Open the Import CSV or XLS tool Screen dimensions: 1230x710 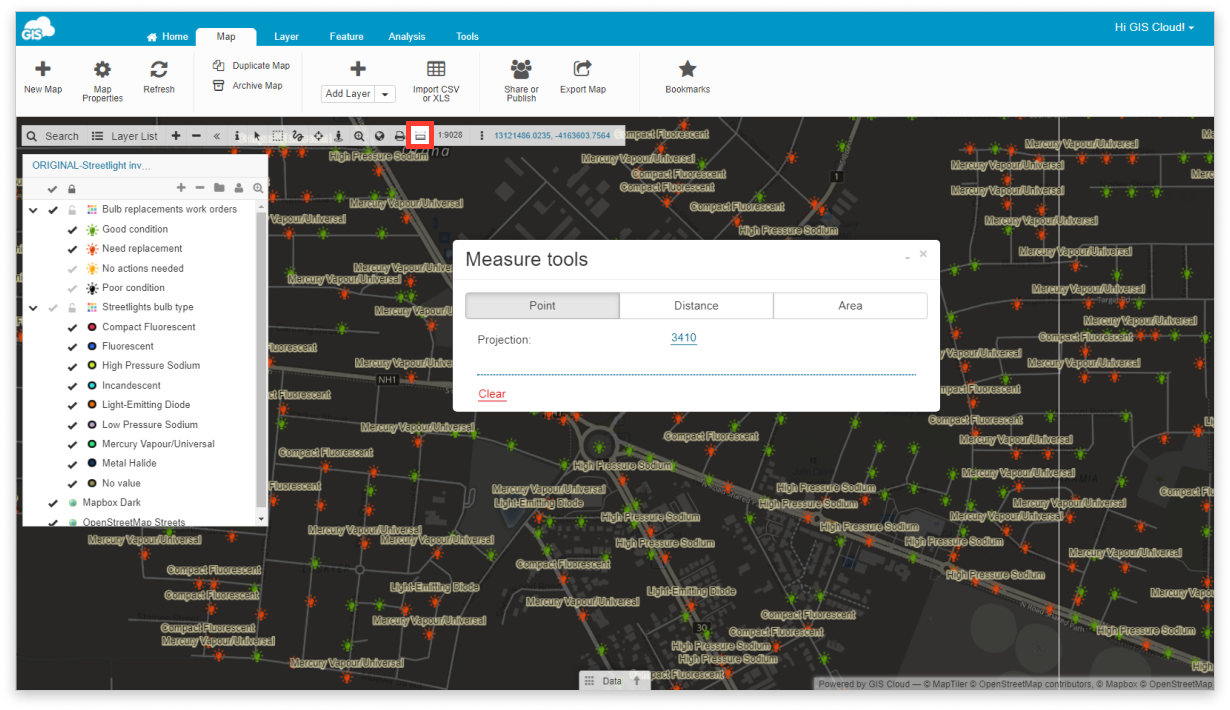(436, 80)
